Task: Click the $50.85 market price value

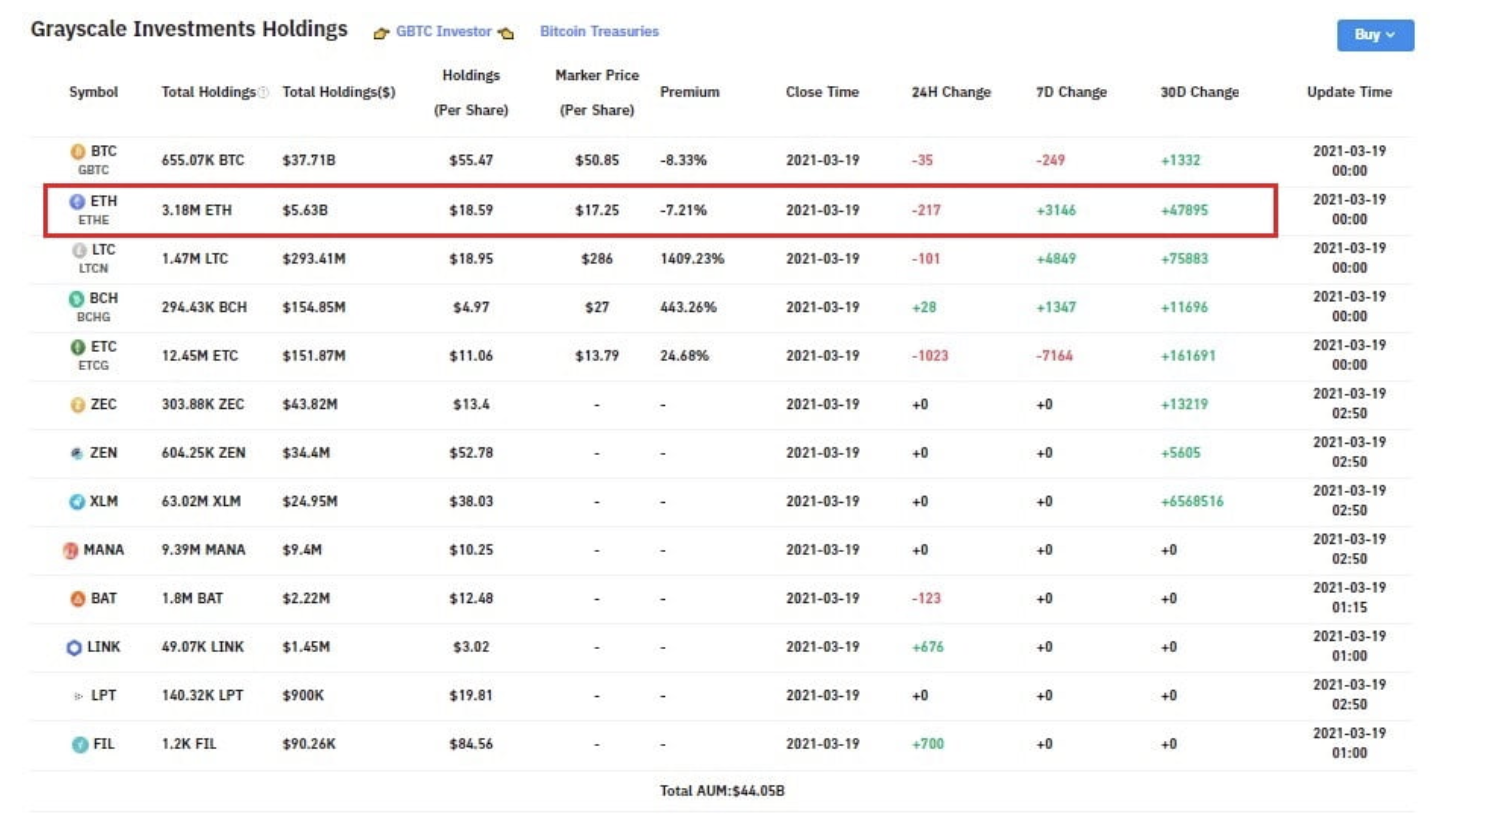Action: point(597,160)
